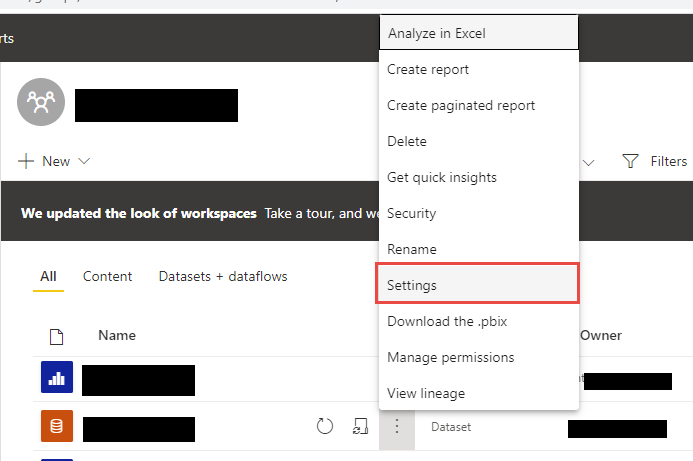Image resolution: width=693 pixels, height=461 pixels.
Task: Click the file type column header icon
Action: [x=57, y=336]
